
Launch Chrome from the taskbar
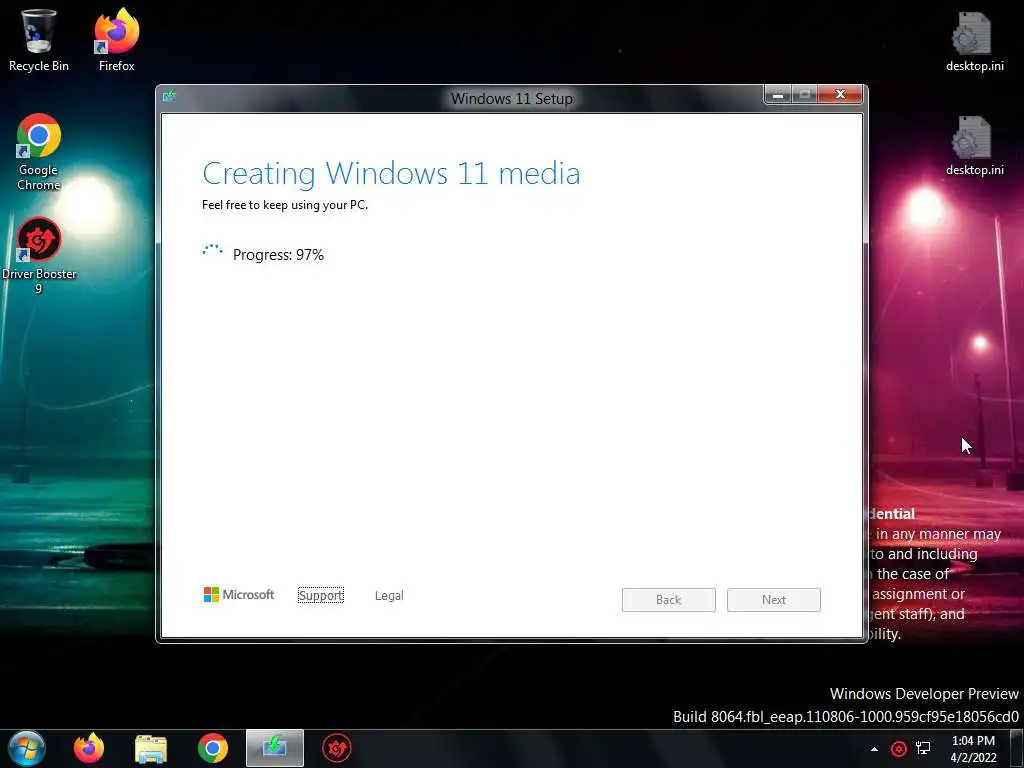click(x=213, y=748)
